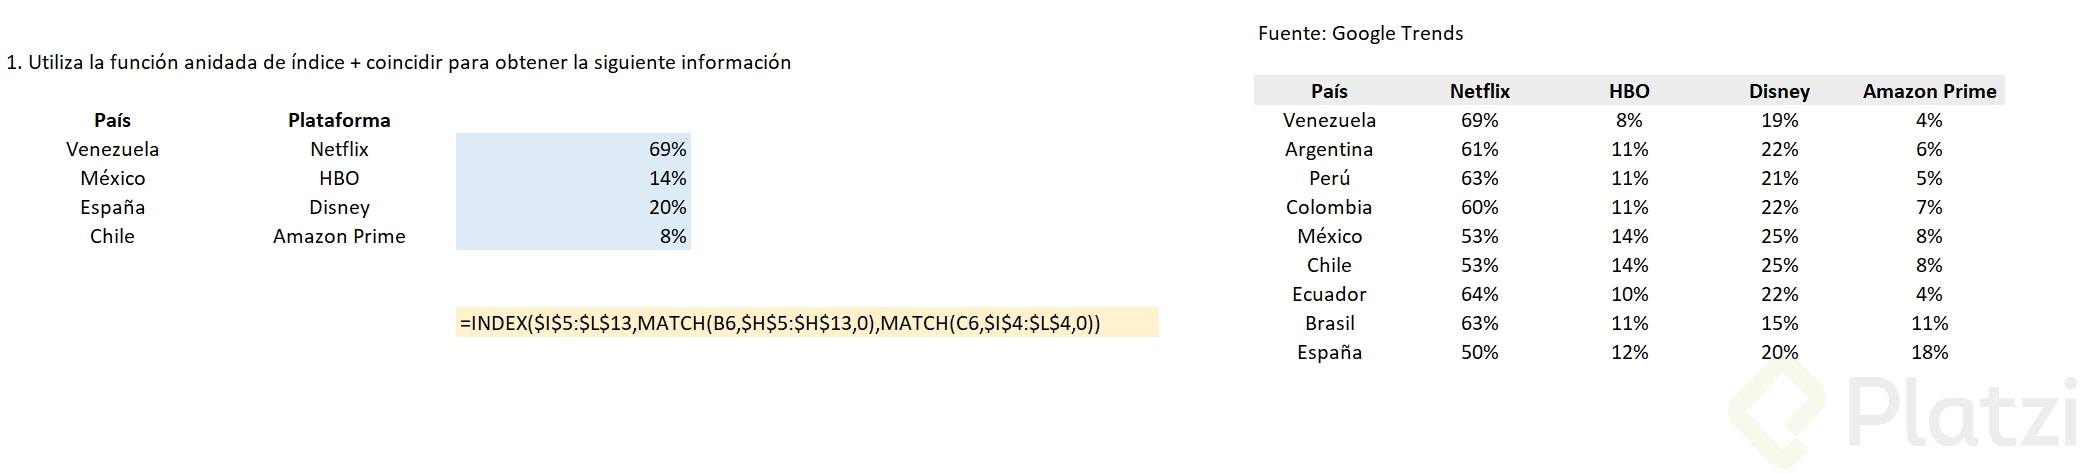Click España's 18% Amazon Prime cell

coord(1929,352)
